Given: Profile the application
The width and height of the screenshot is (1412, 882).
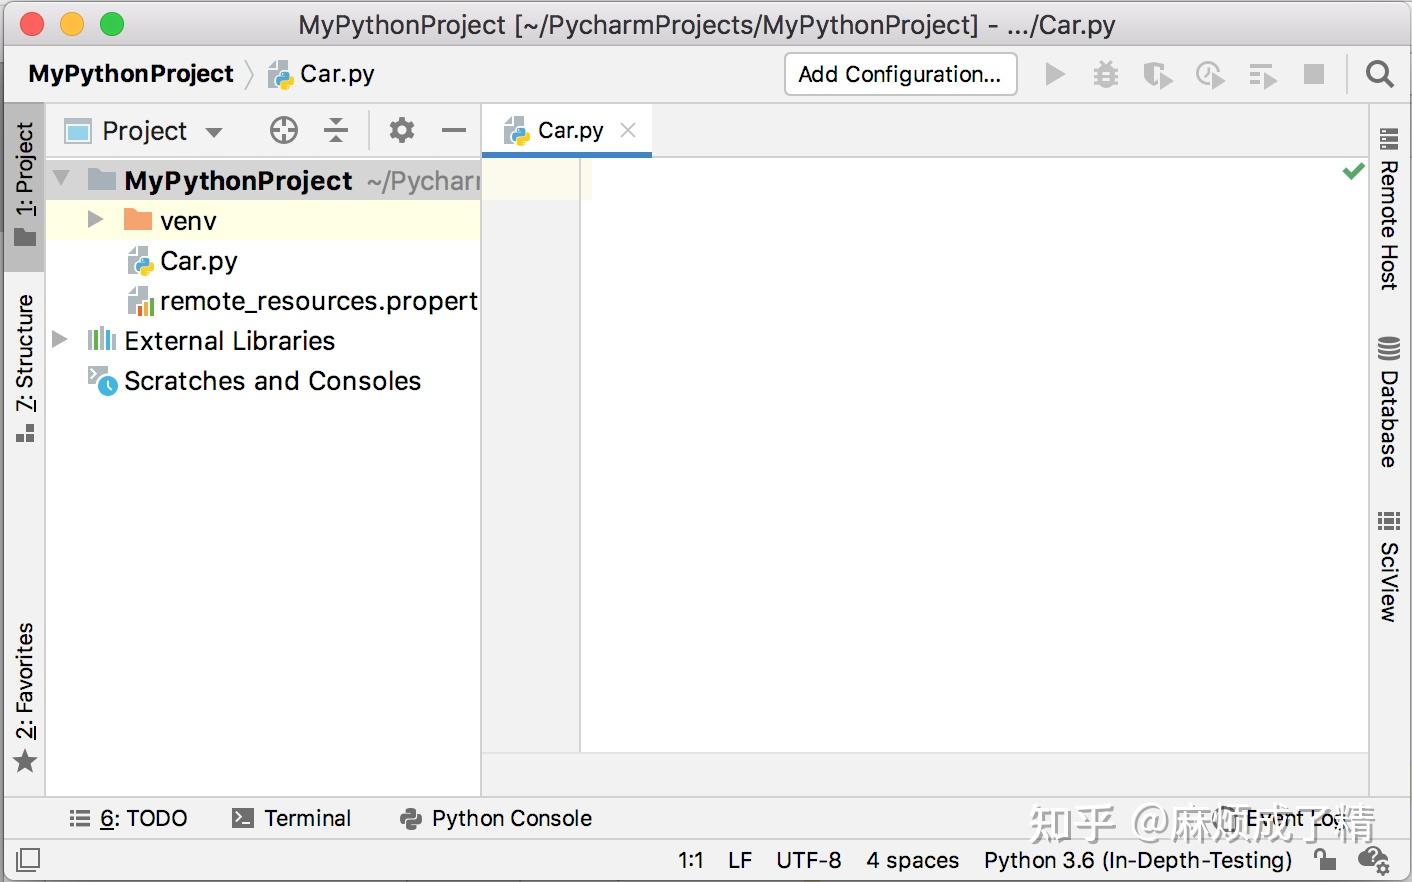Looking at the screenshot, I should (1210, 74).
